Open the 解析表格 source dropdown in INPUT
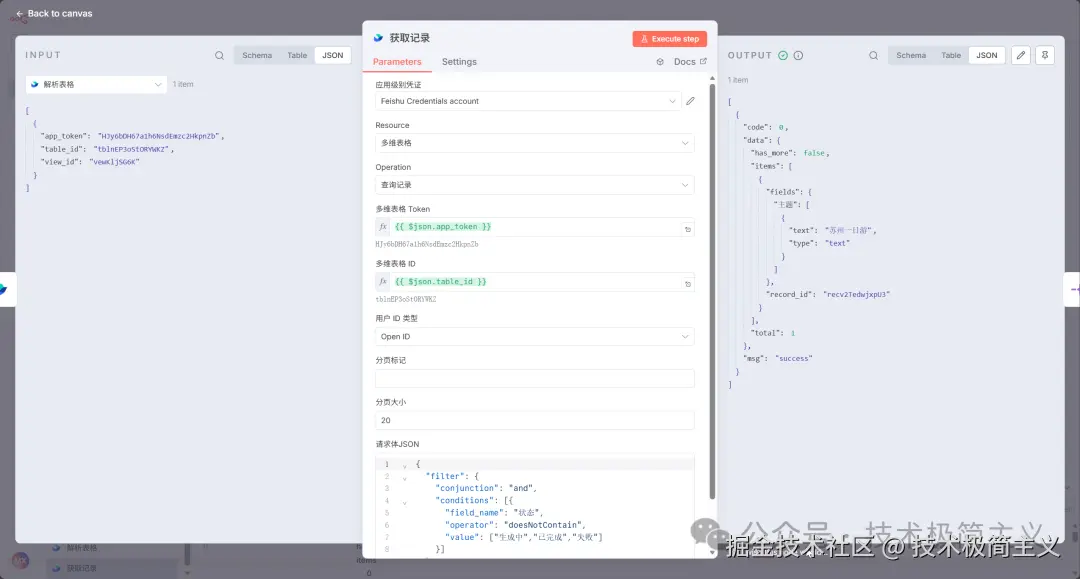1080x579 pixels. 95,84
